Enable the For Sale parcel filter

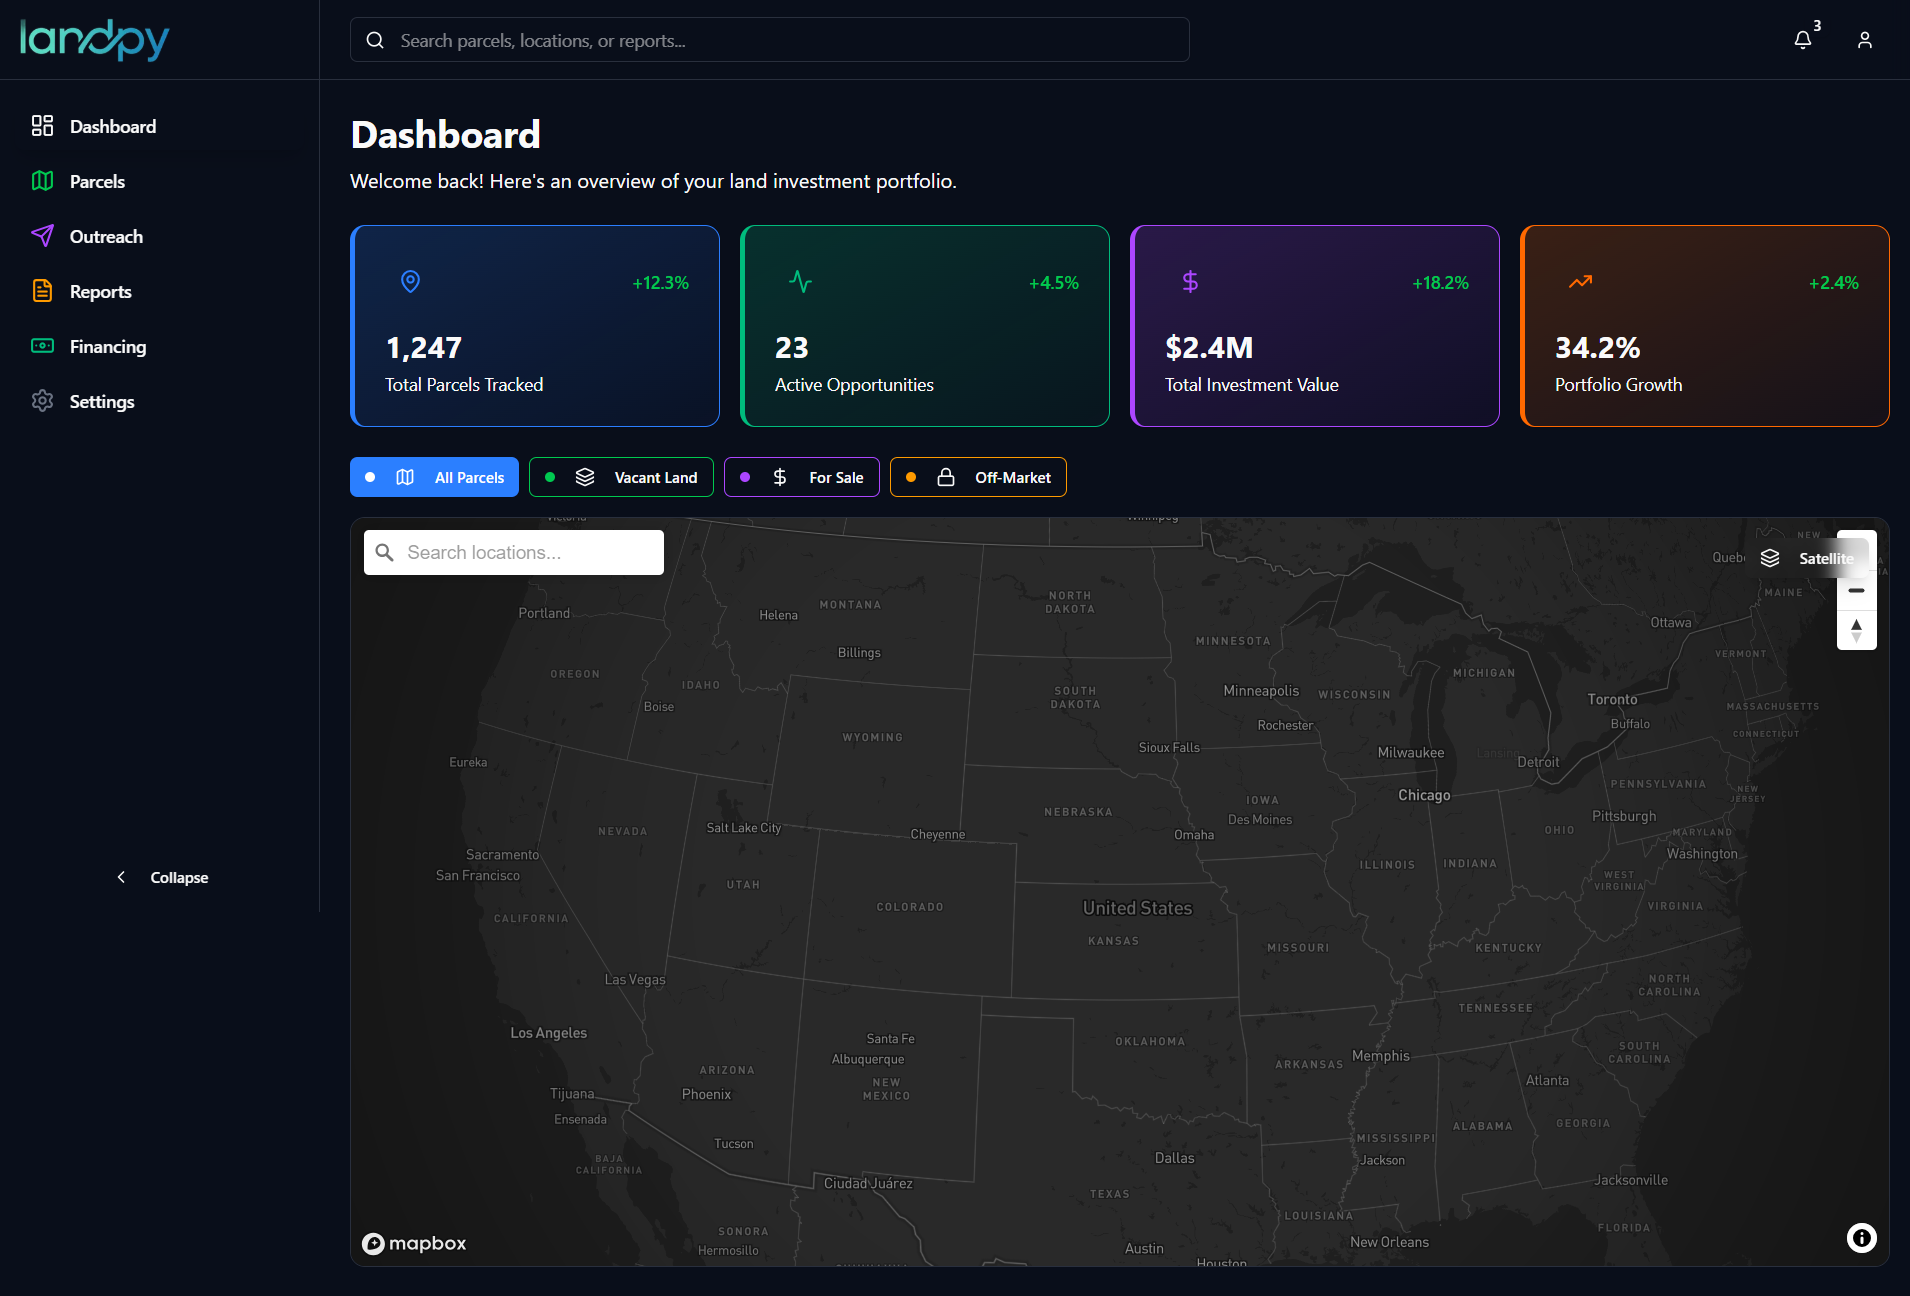801,477
